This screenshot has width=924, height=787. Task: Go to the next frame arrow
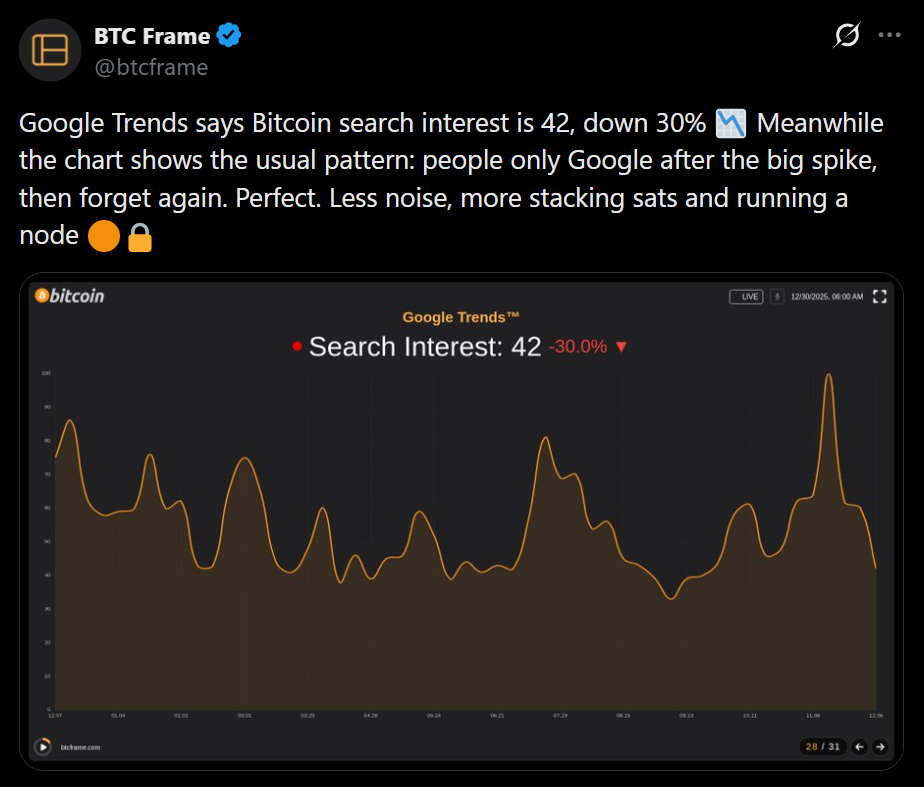coord(880,746)
